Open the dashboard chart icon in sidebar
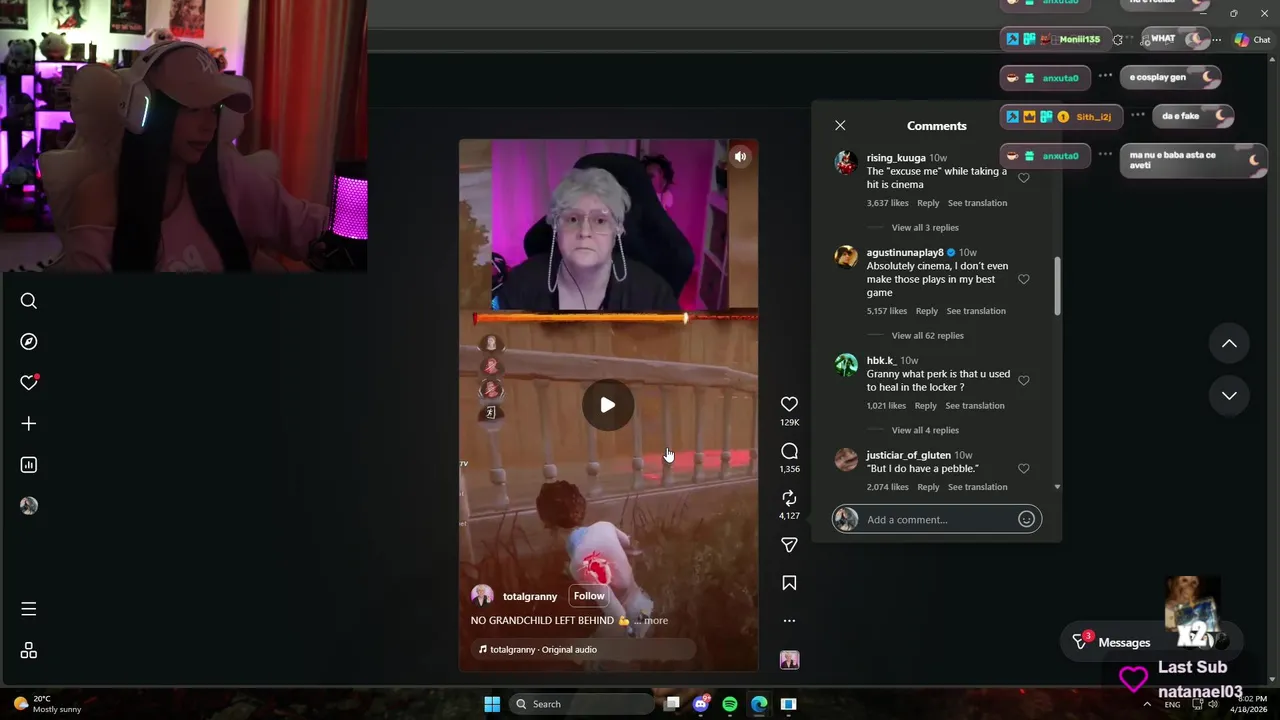The height and width of the screenshot is (720, 1280). coord(29,465)
